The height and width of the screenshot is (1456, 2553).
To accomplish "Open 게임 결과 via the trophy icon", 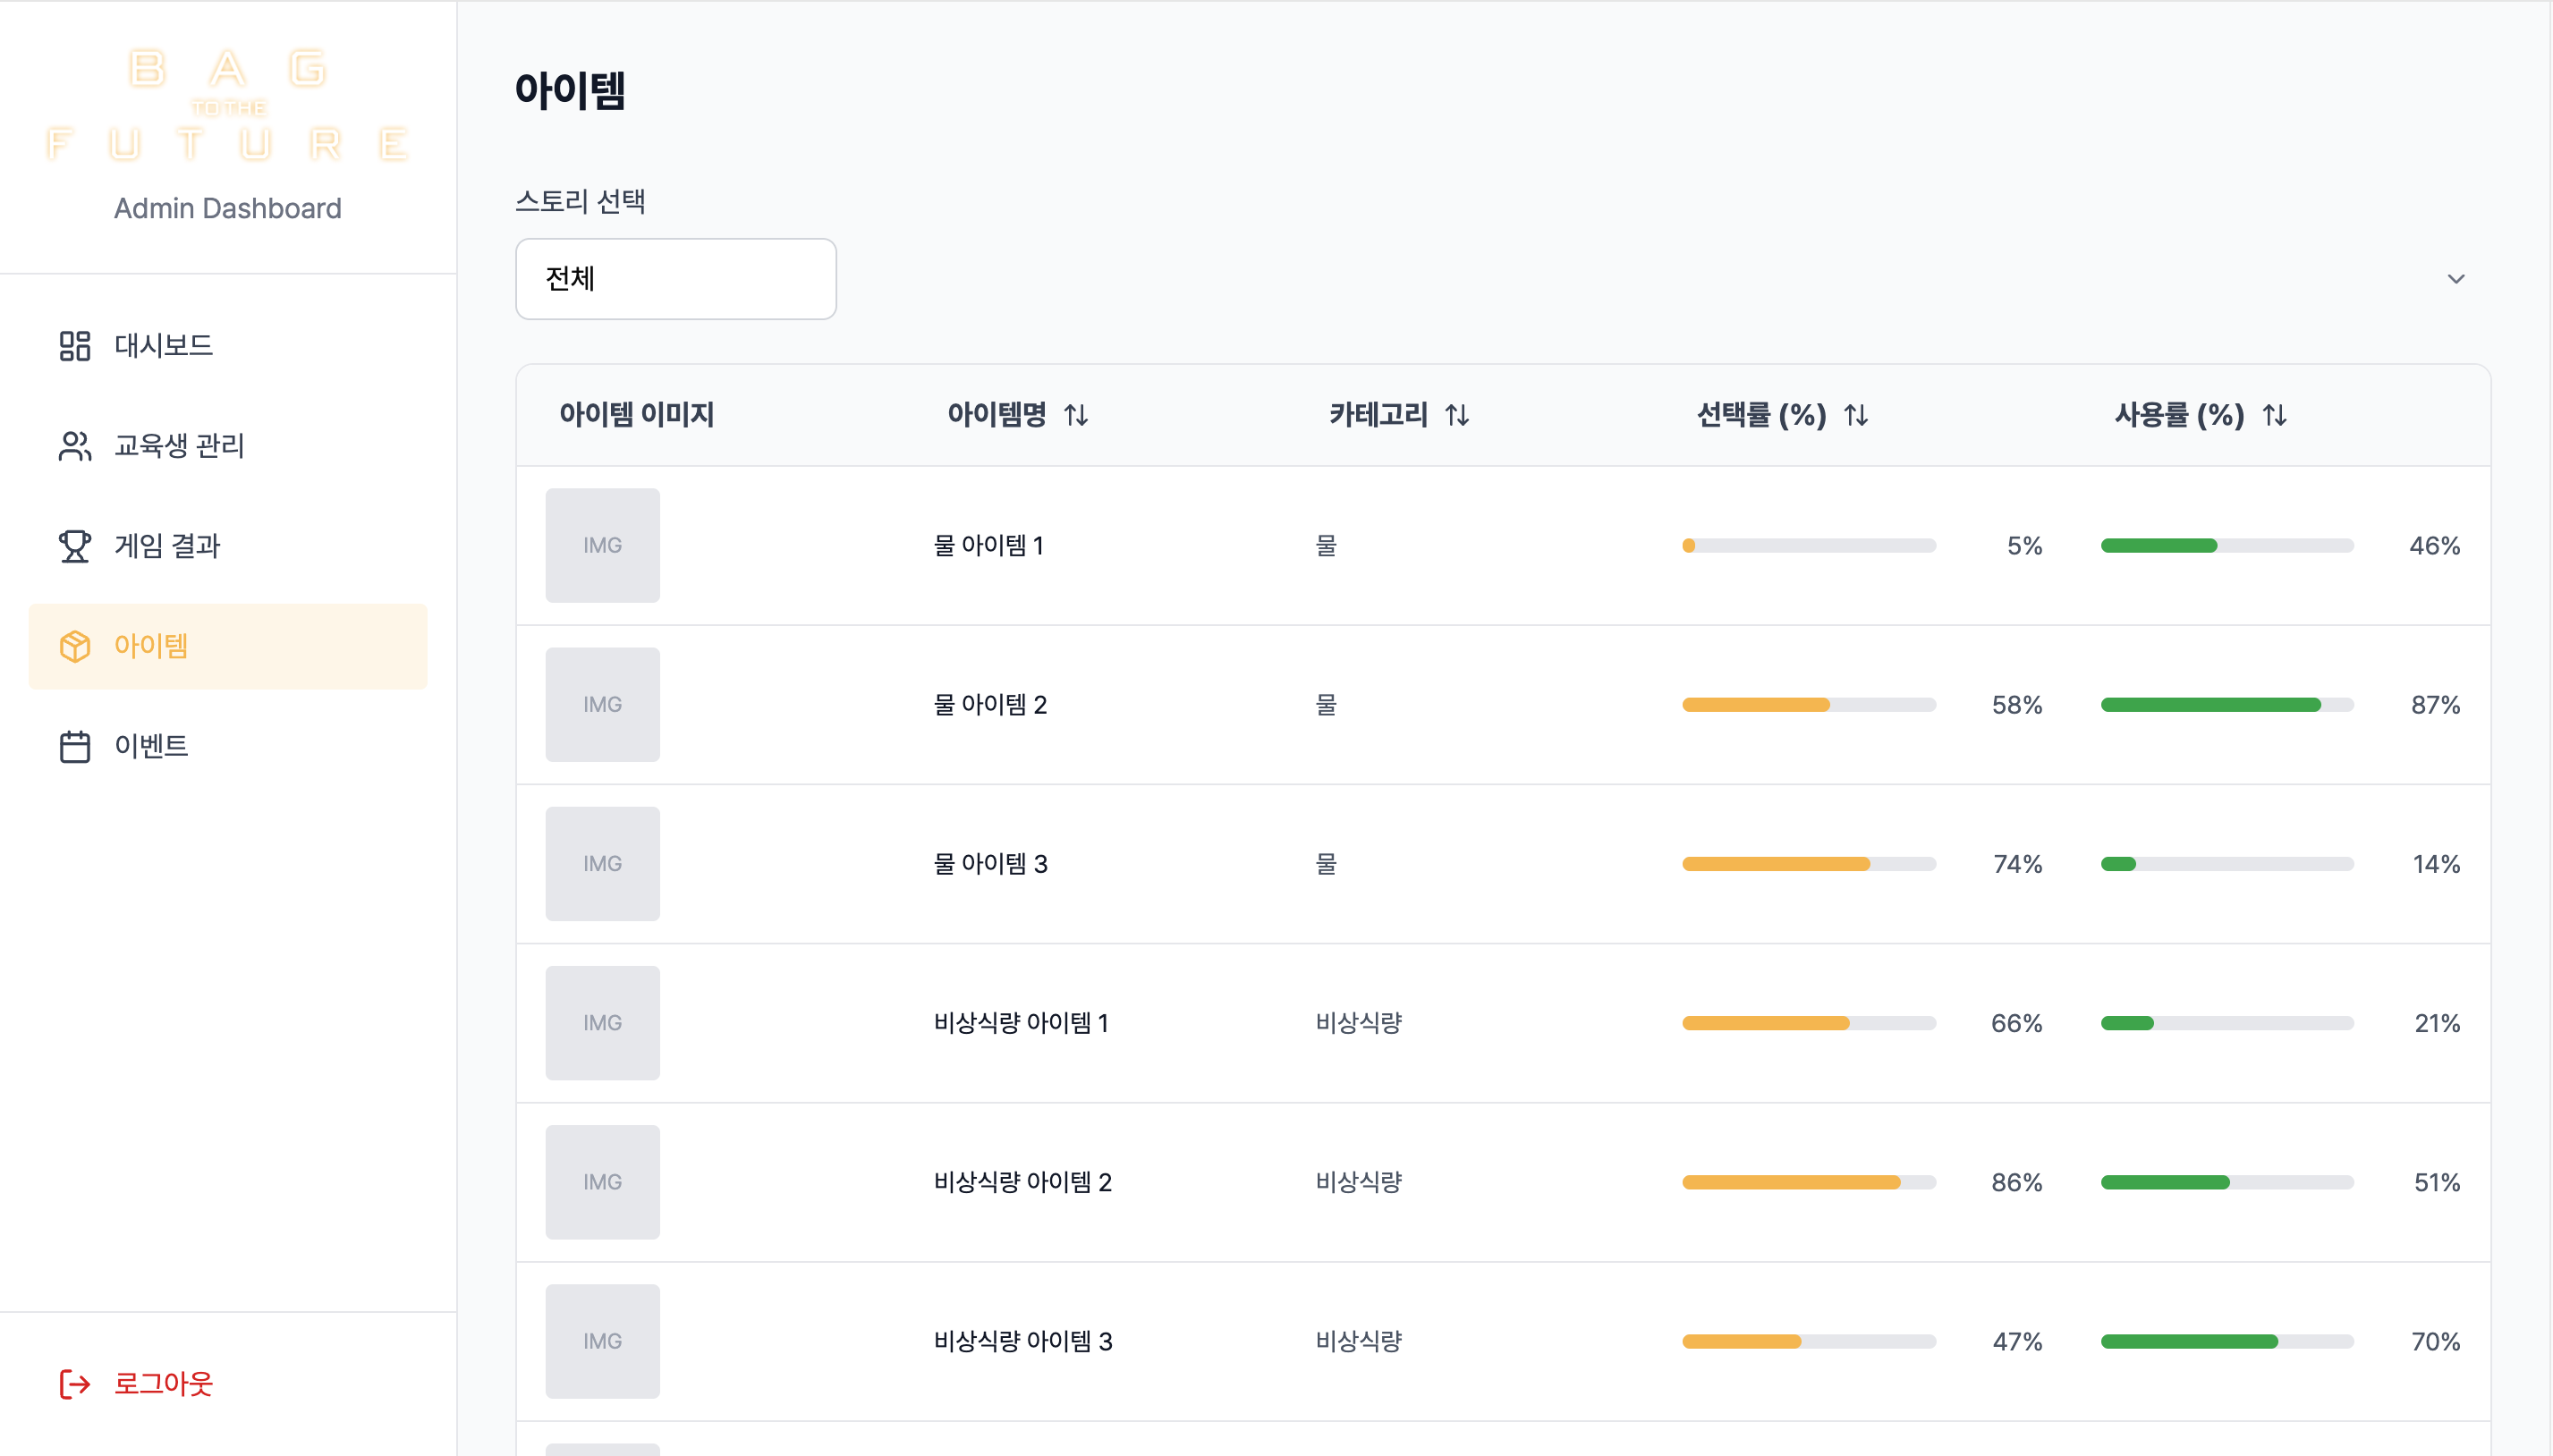I will click(75, 546).
